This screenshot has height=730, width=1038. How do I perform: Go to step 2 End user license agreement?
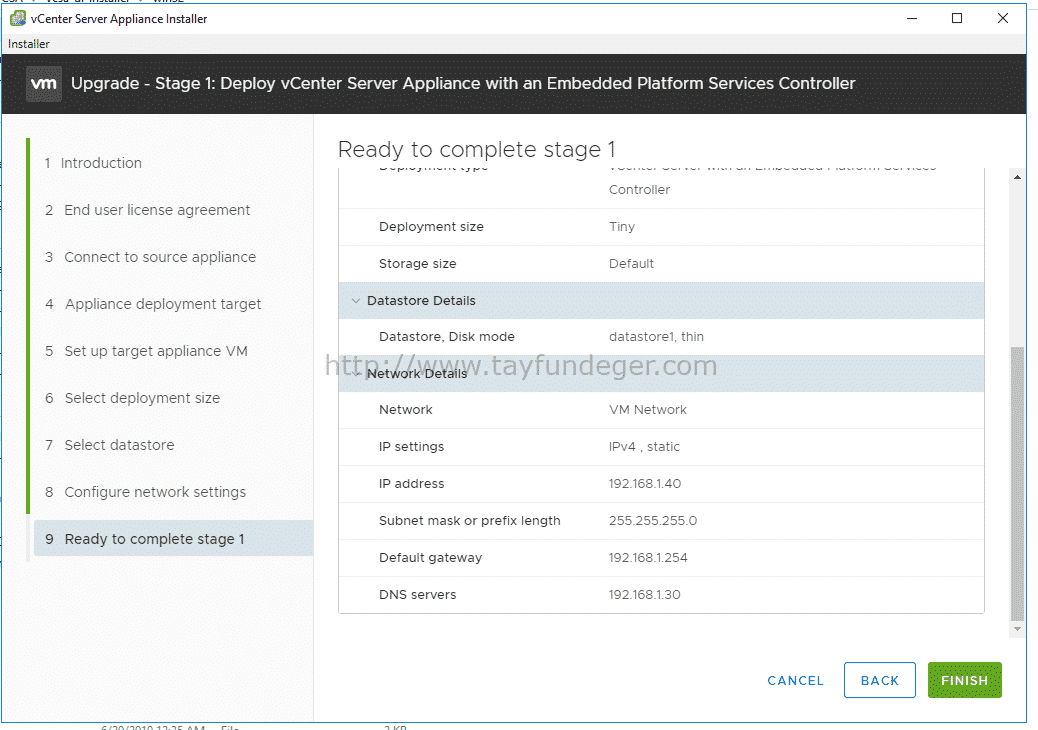(x=148, y=210)
